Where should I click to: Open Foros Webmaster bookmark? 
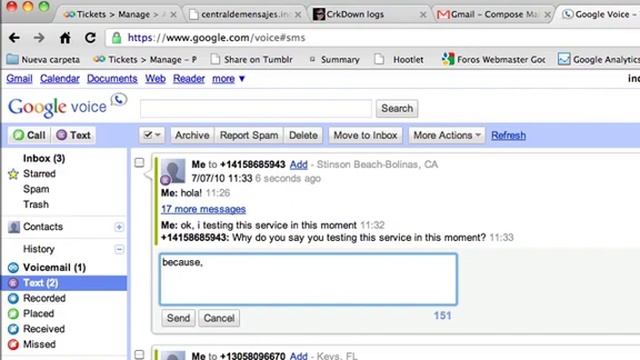click(x=493, y=60)
